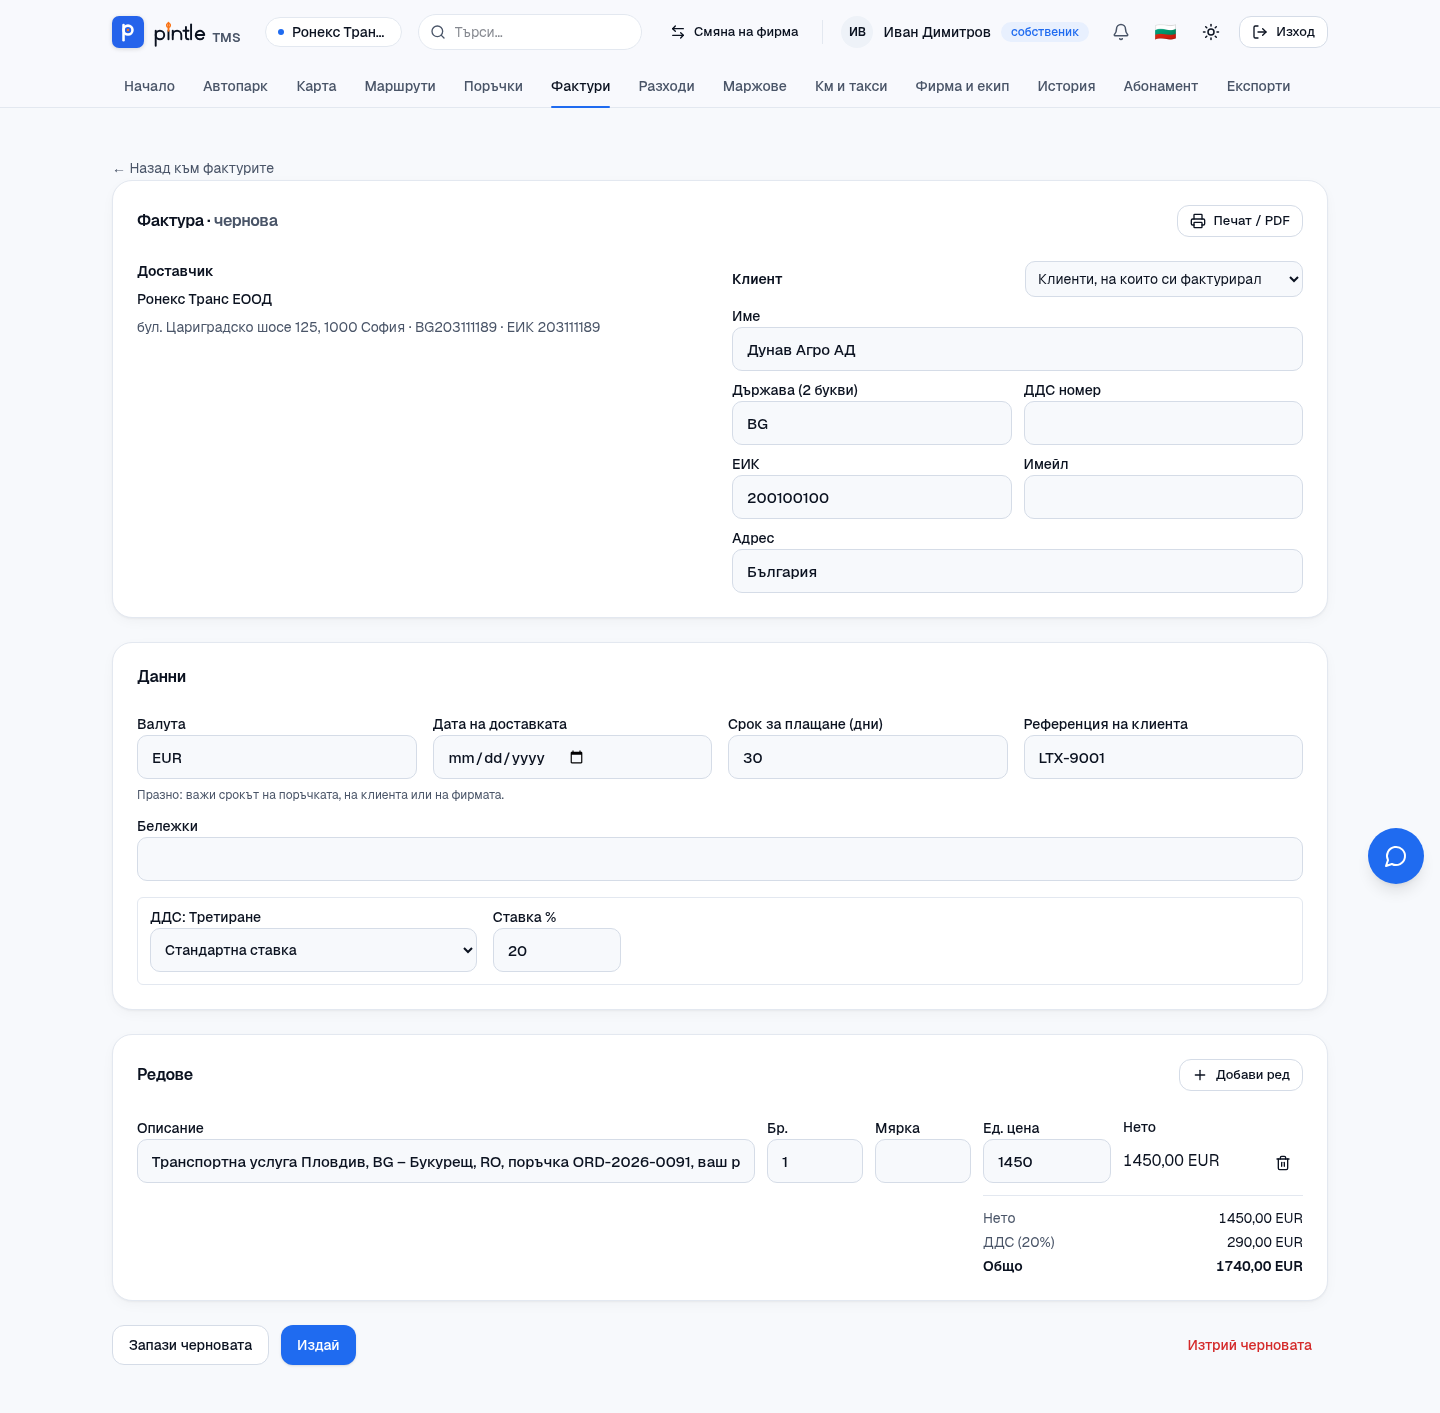Viewport: 1440px width, 1413px height.
Task: Click the client Име field
Action: pyautogui.click(x=1017, y=349)
